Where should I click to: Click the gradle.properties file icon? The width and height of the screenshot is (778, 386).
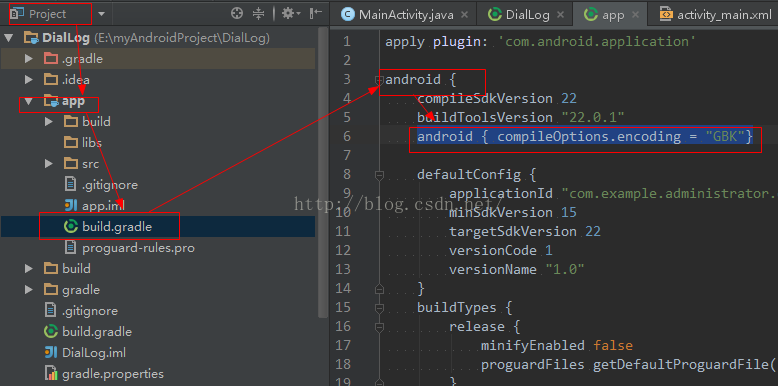51,373
